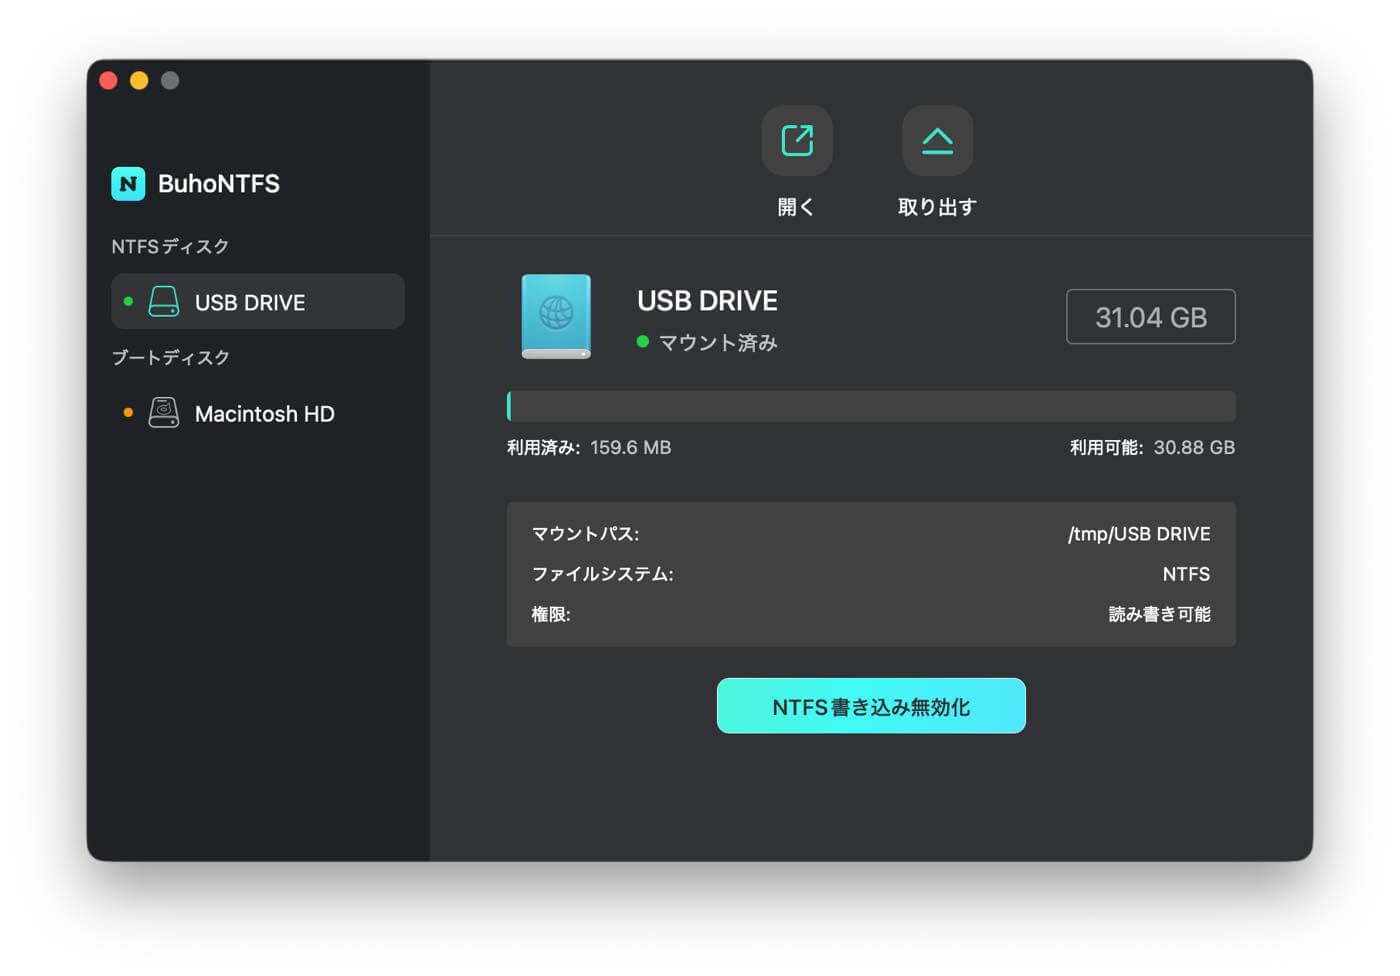Select the Open (開く) toolbar icon
The height and width of the screenshot is (976, 1400).
pyautogui.click(x=795, y=140)
